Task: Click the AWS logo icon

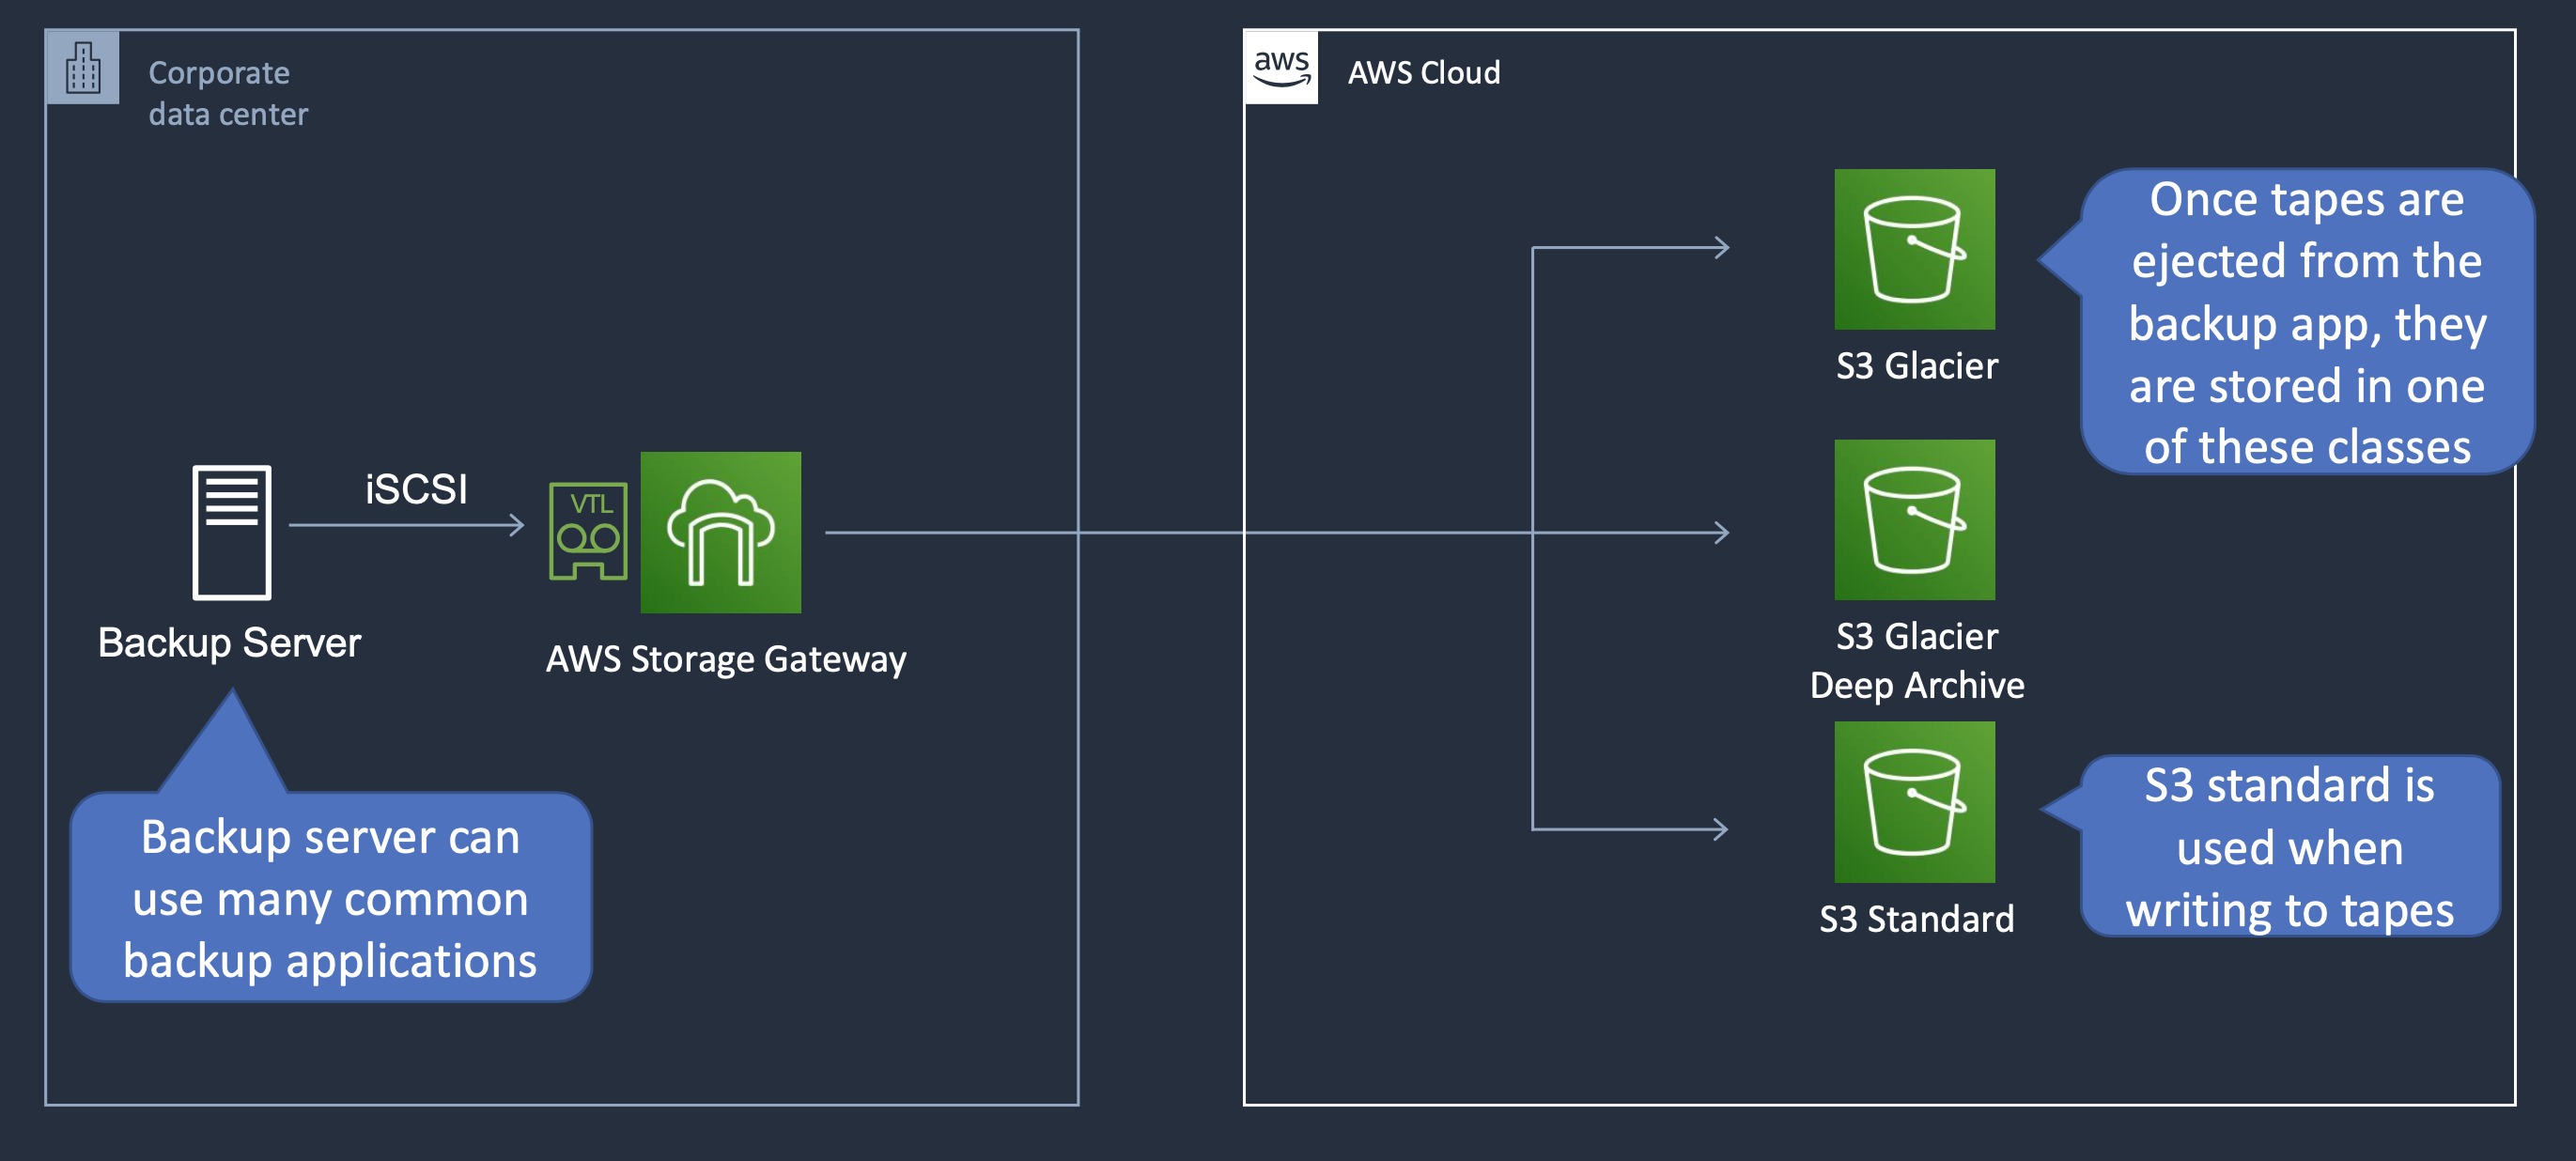Action: (x=1281, y=68)
